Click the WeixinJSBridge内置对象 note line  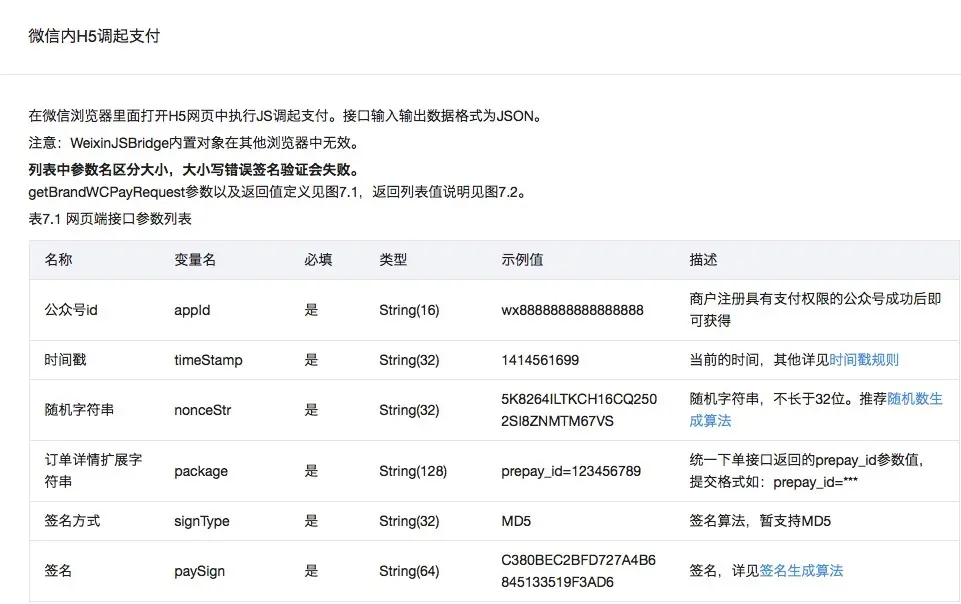194,143
